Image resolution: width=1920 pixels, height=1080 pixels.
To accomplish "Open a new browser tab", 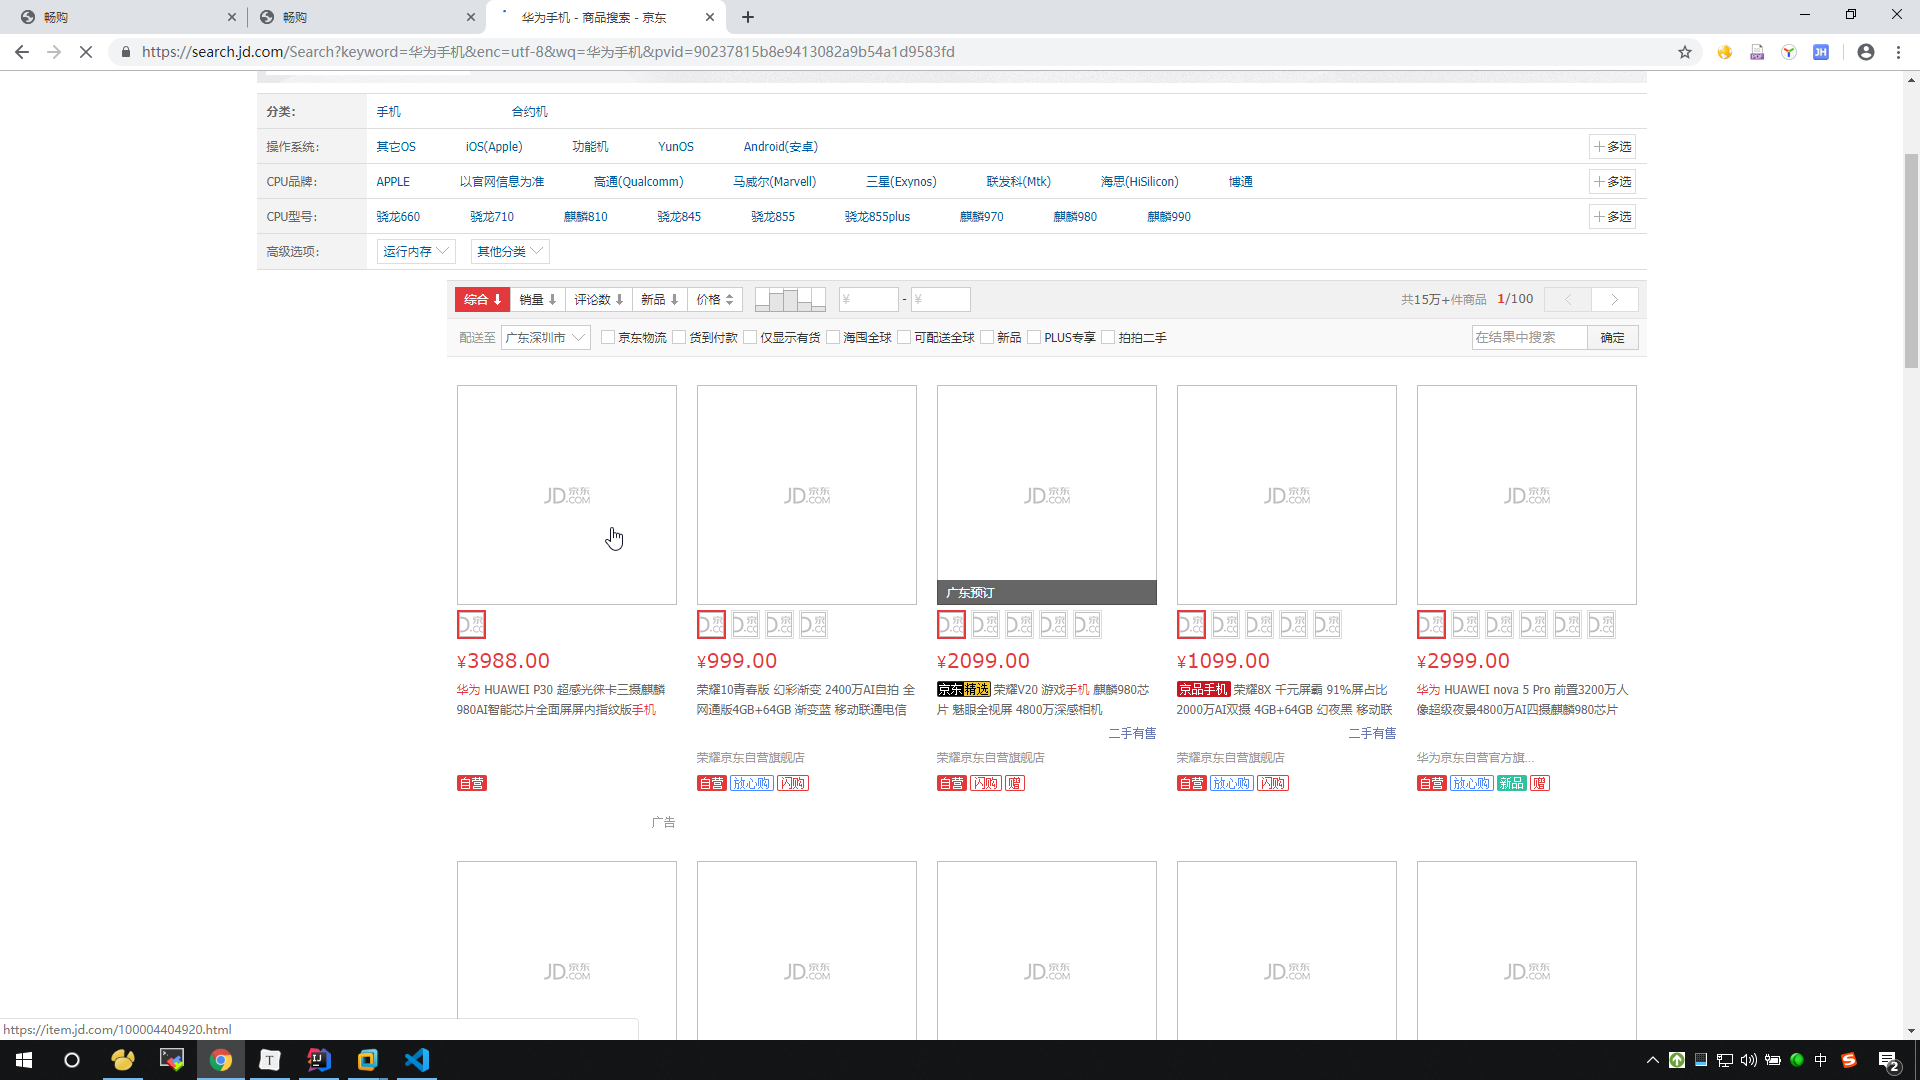I will coord(748,17).
